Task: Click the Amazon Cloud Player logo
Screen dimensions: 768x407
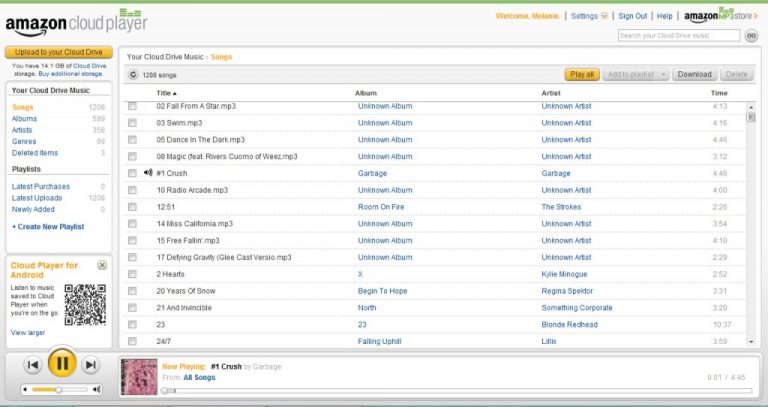Action: pyautogui.click(x=76, y=23)
